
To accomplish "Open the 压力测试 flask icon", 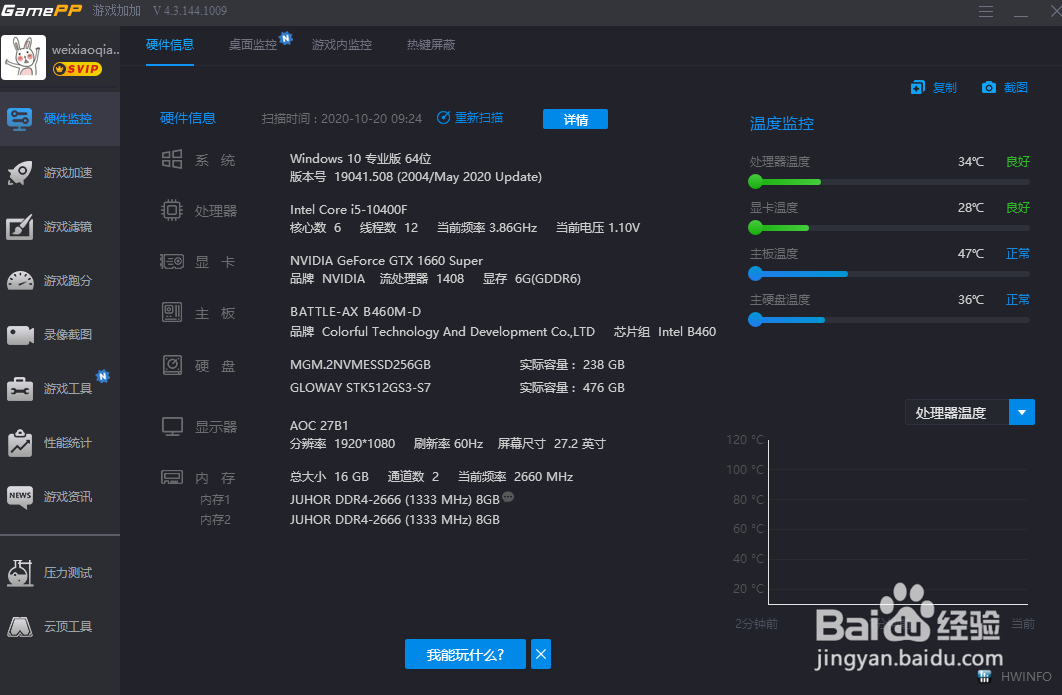I will click(x=20, y=572).
